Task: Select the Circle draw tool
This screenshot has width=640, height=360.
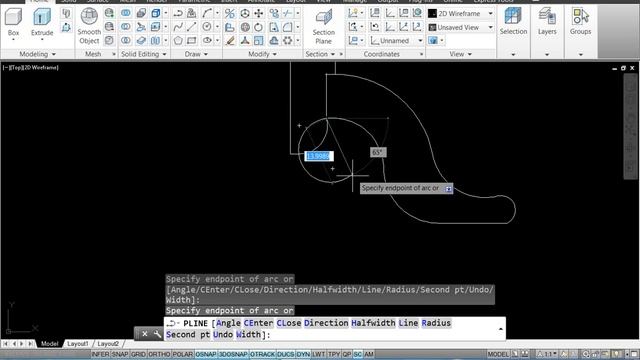Action: click(x=207, y=27)
